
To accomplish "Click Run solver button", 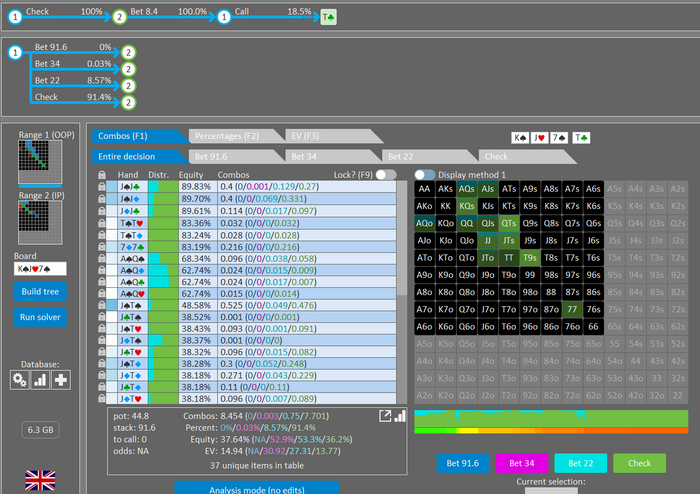I will 40,317.
